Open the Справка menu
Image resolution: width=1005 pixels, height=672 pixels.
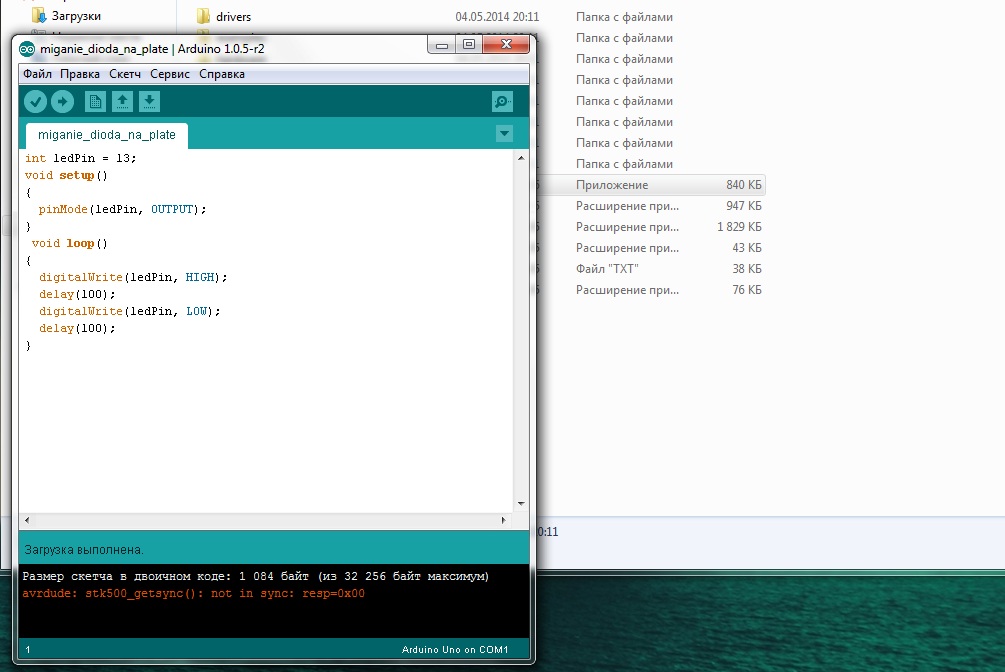coord(221,73)
